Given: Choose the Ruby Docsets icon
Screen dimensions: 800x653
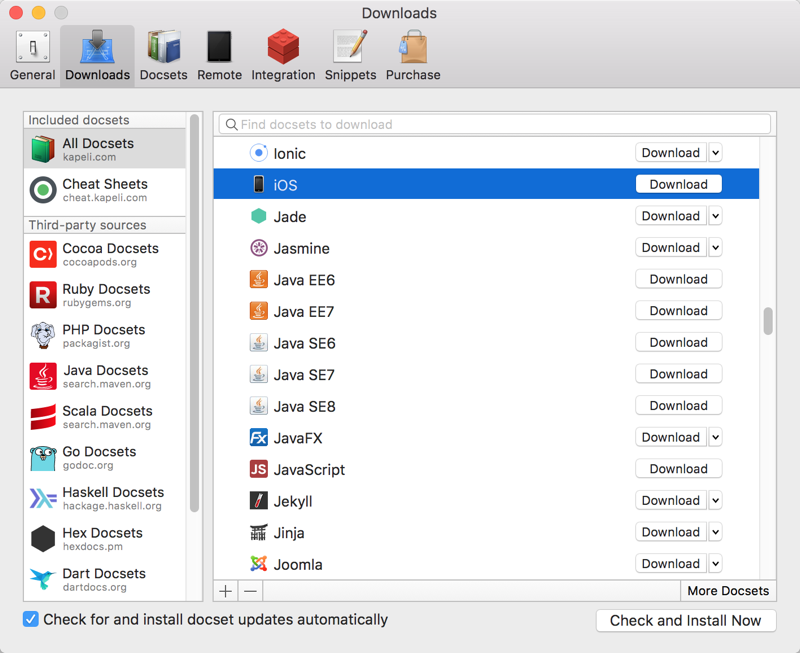Looking at the screenshot, I should [43, 295].
